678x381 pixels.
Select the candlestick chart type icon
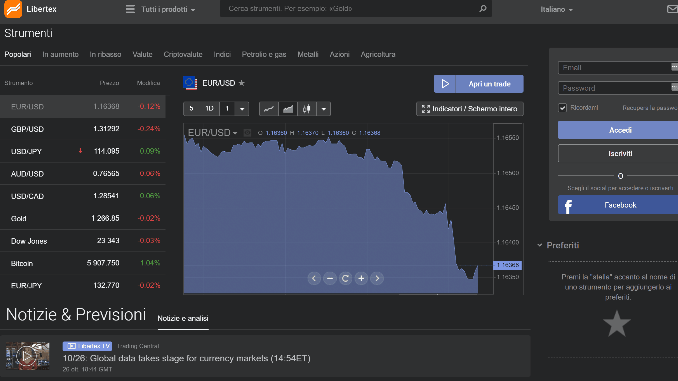tap(307, 109)
